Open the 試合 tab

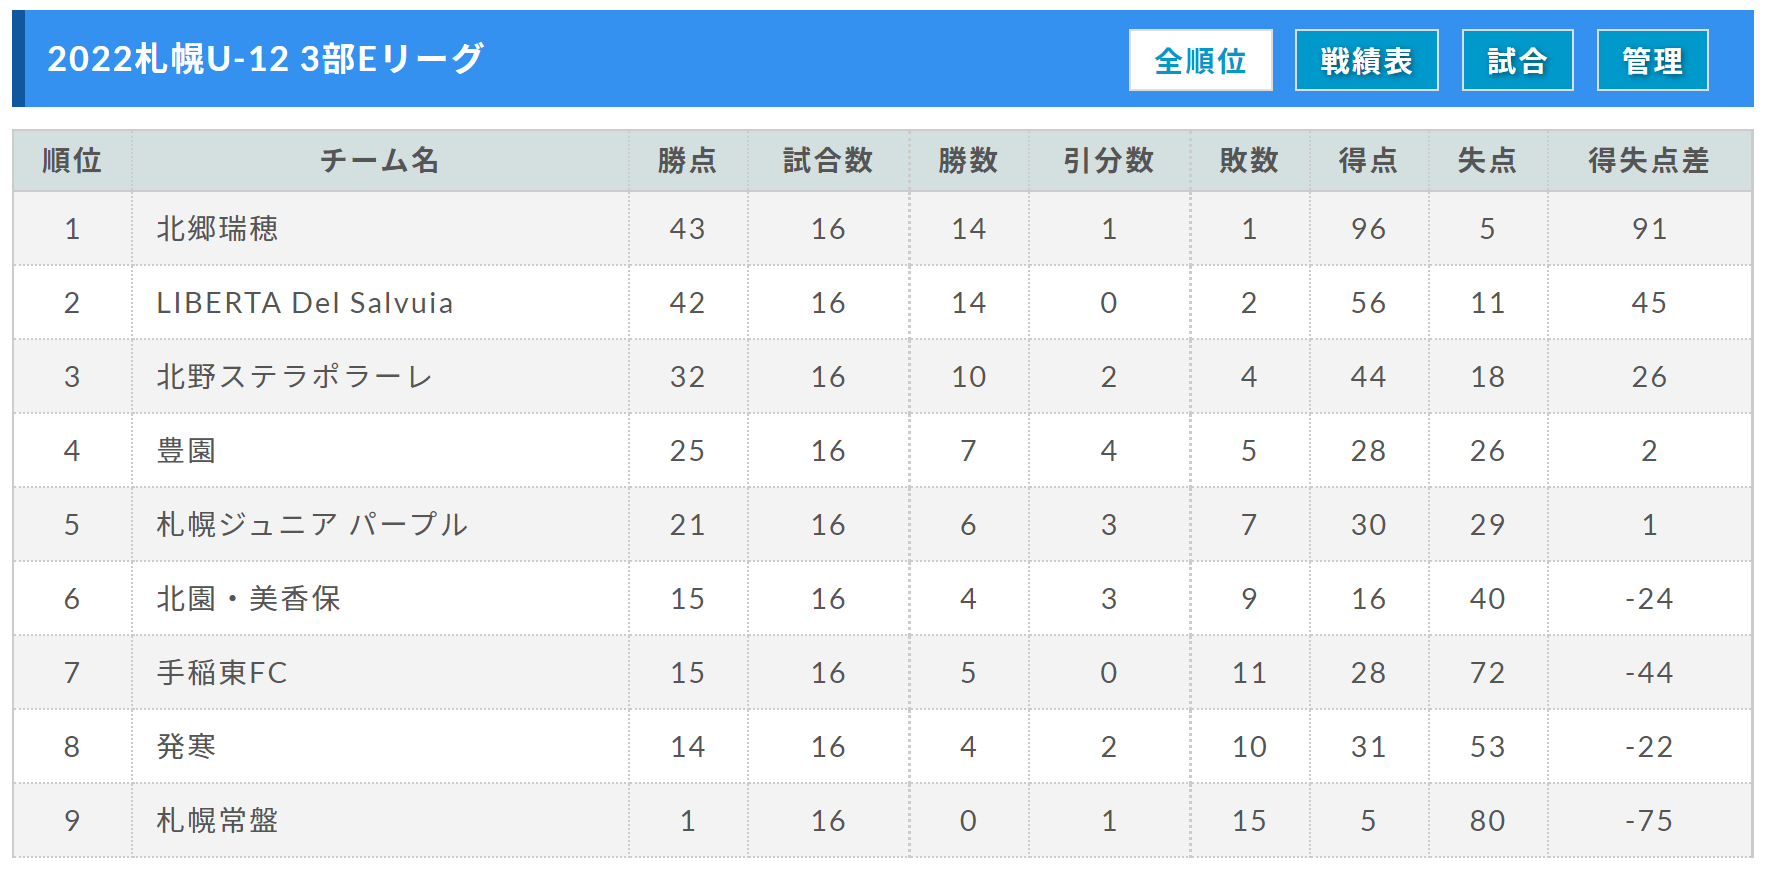(x=1517, y=60)
